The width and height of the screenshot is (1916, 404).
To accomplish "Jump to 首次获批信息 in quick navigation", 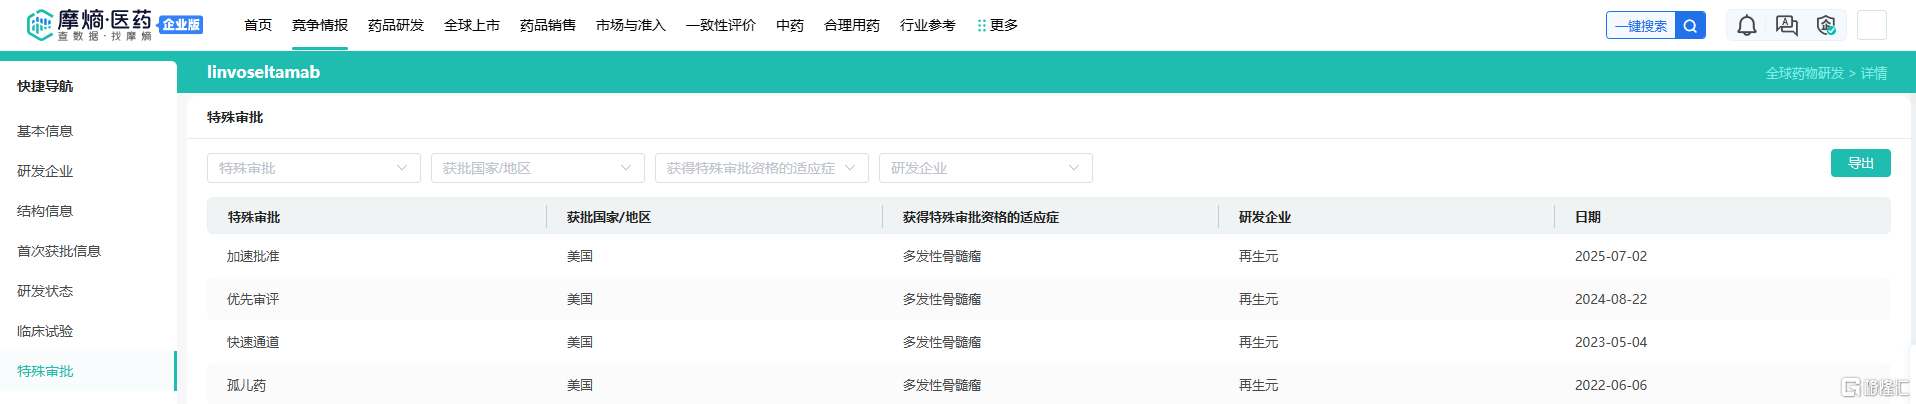I will coord(59,251).
